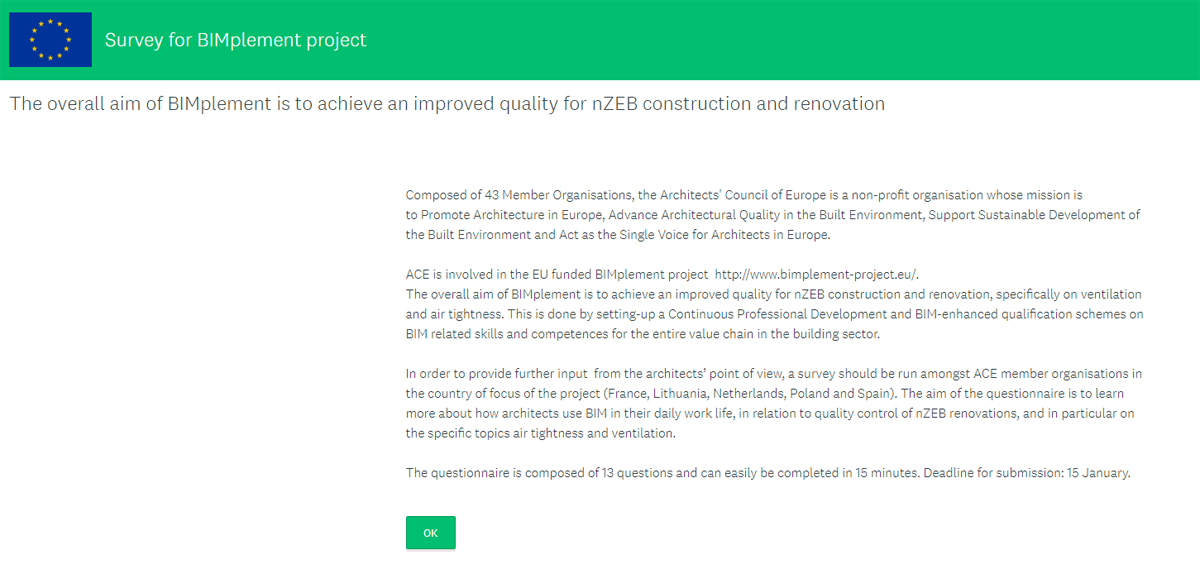Click the line starting 'more about how architects use BIM'
The width and height of the screenshot is (1200, 569).
tap(770, 413)
